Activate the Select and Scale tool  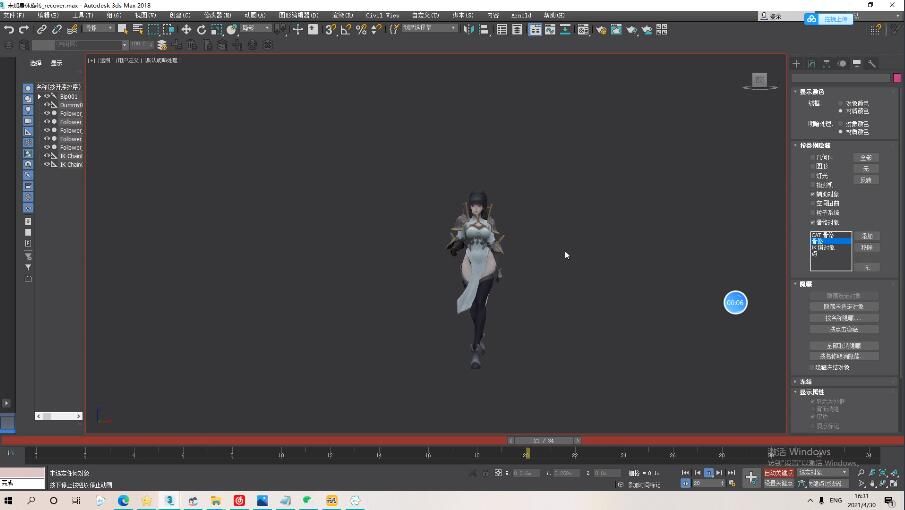(216, 29)
